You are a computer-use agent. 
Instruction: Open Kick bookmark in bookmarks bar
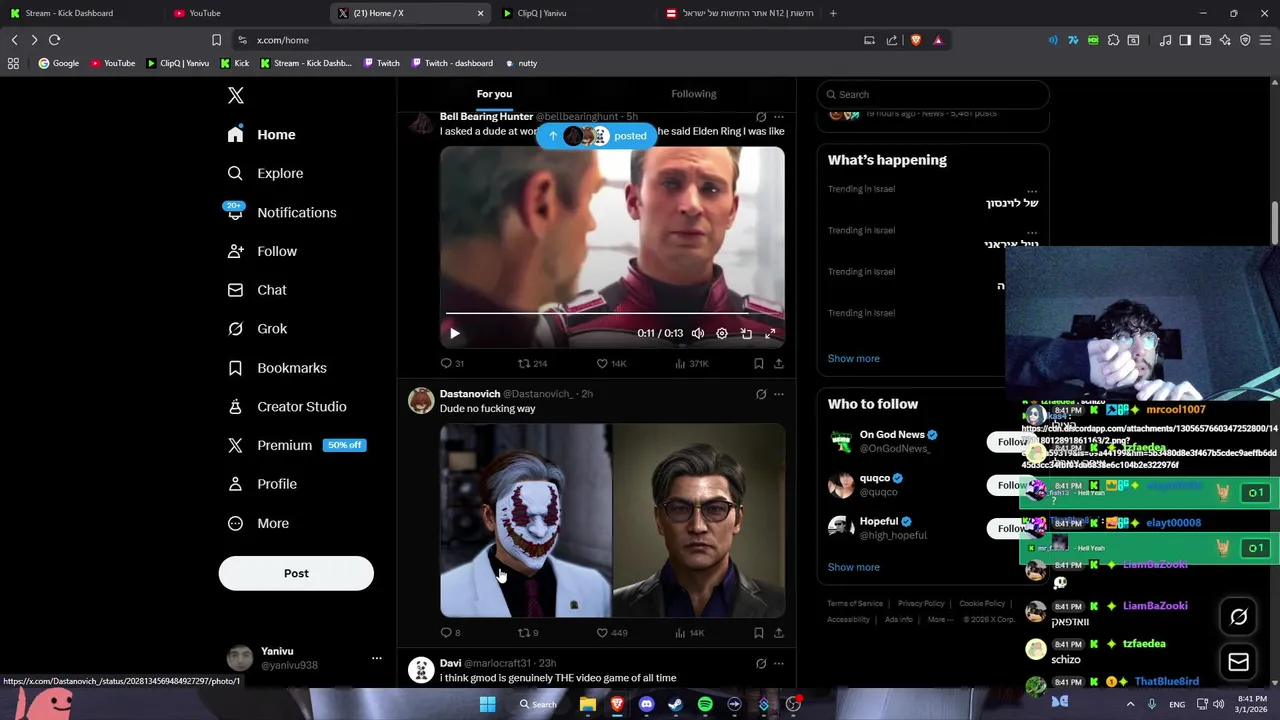235,63
